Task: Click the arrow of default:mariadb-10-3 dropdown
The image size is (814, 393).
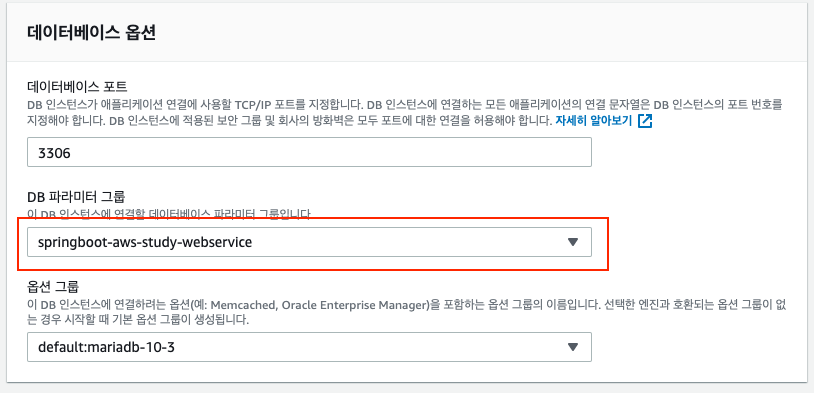Action: [x=573, y=347]
